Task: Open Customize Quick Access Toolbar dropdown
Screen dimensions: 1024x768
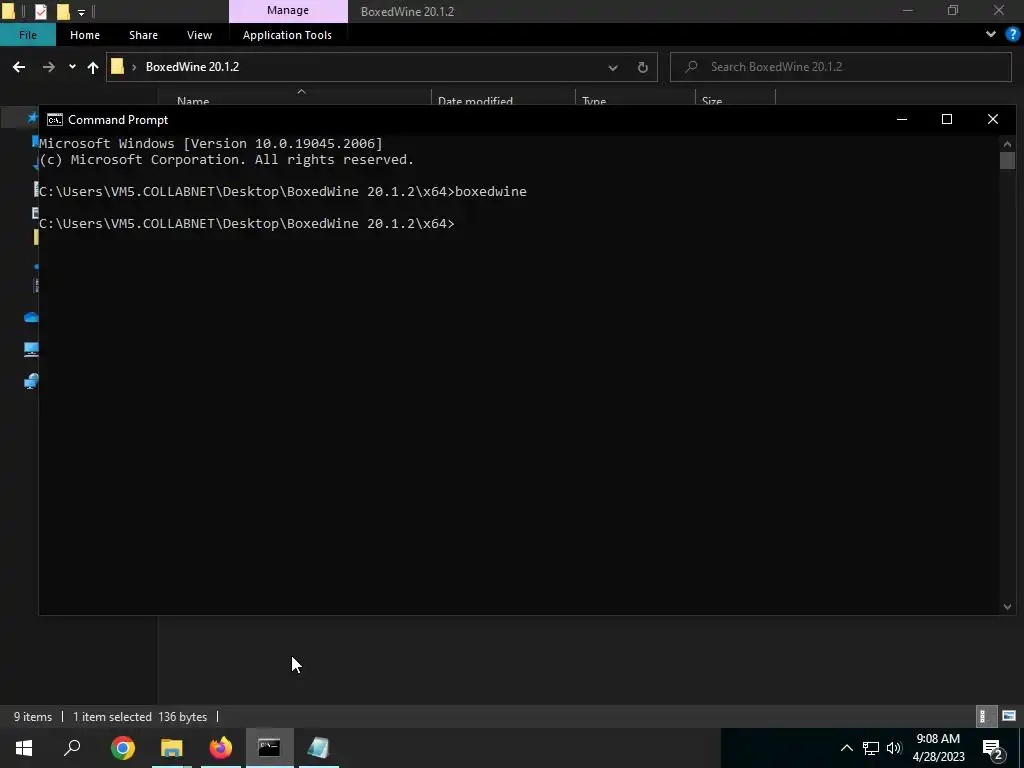Action: [81, 12]
